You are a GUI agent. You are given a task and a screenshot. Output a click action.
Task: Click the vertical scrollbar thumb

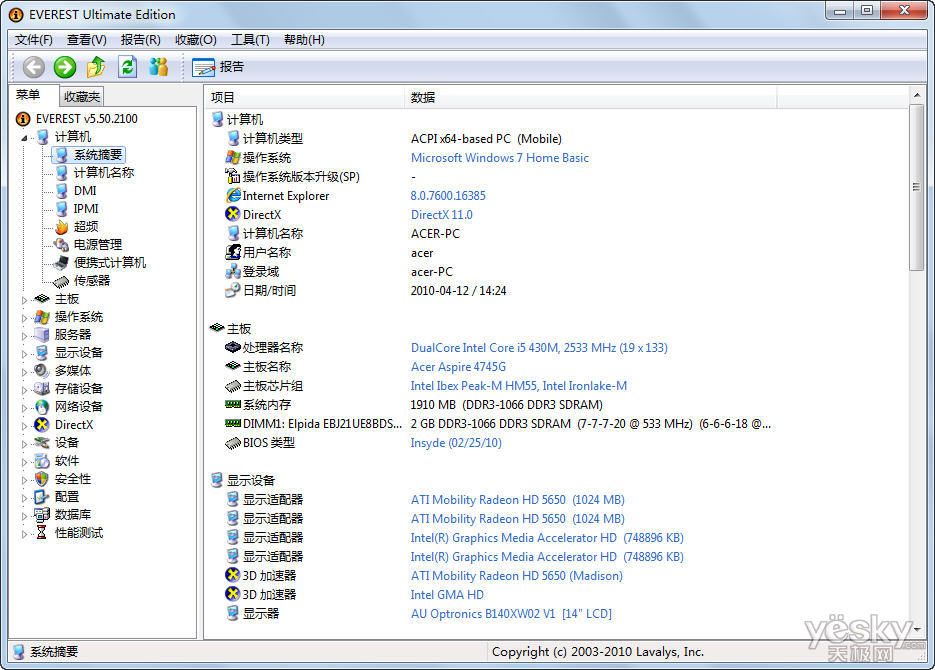click(x=916, y=187)
